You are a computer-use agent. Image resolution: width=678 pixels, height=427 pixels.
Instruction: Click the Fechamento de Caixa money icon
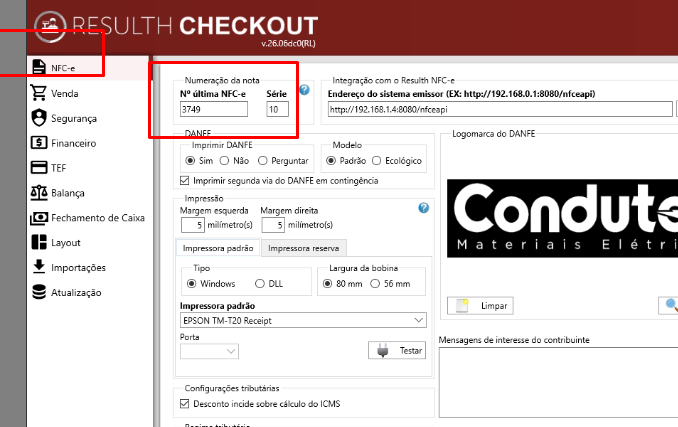coord(39,218)
